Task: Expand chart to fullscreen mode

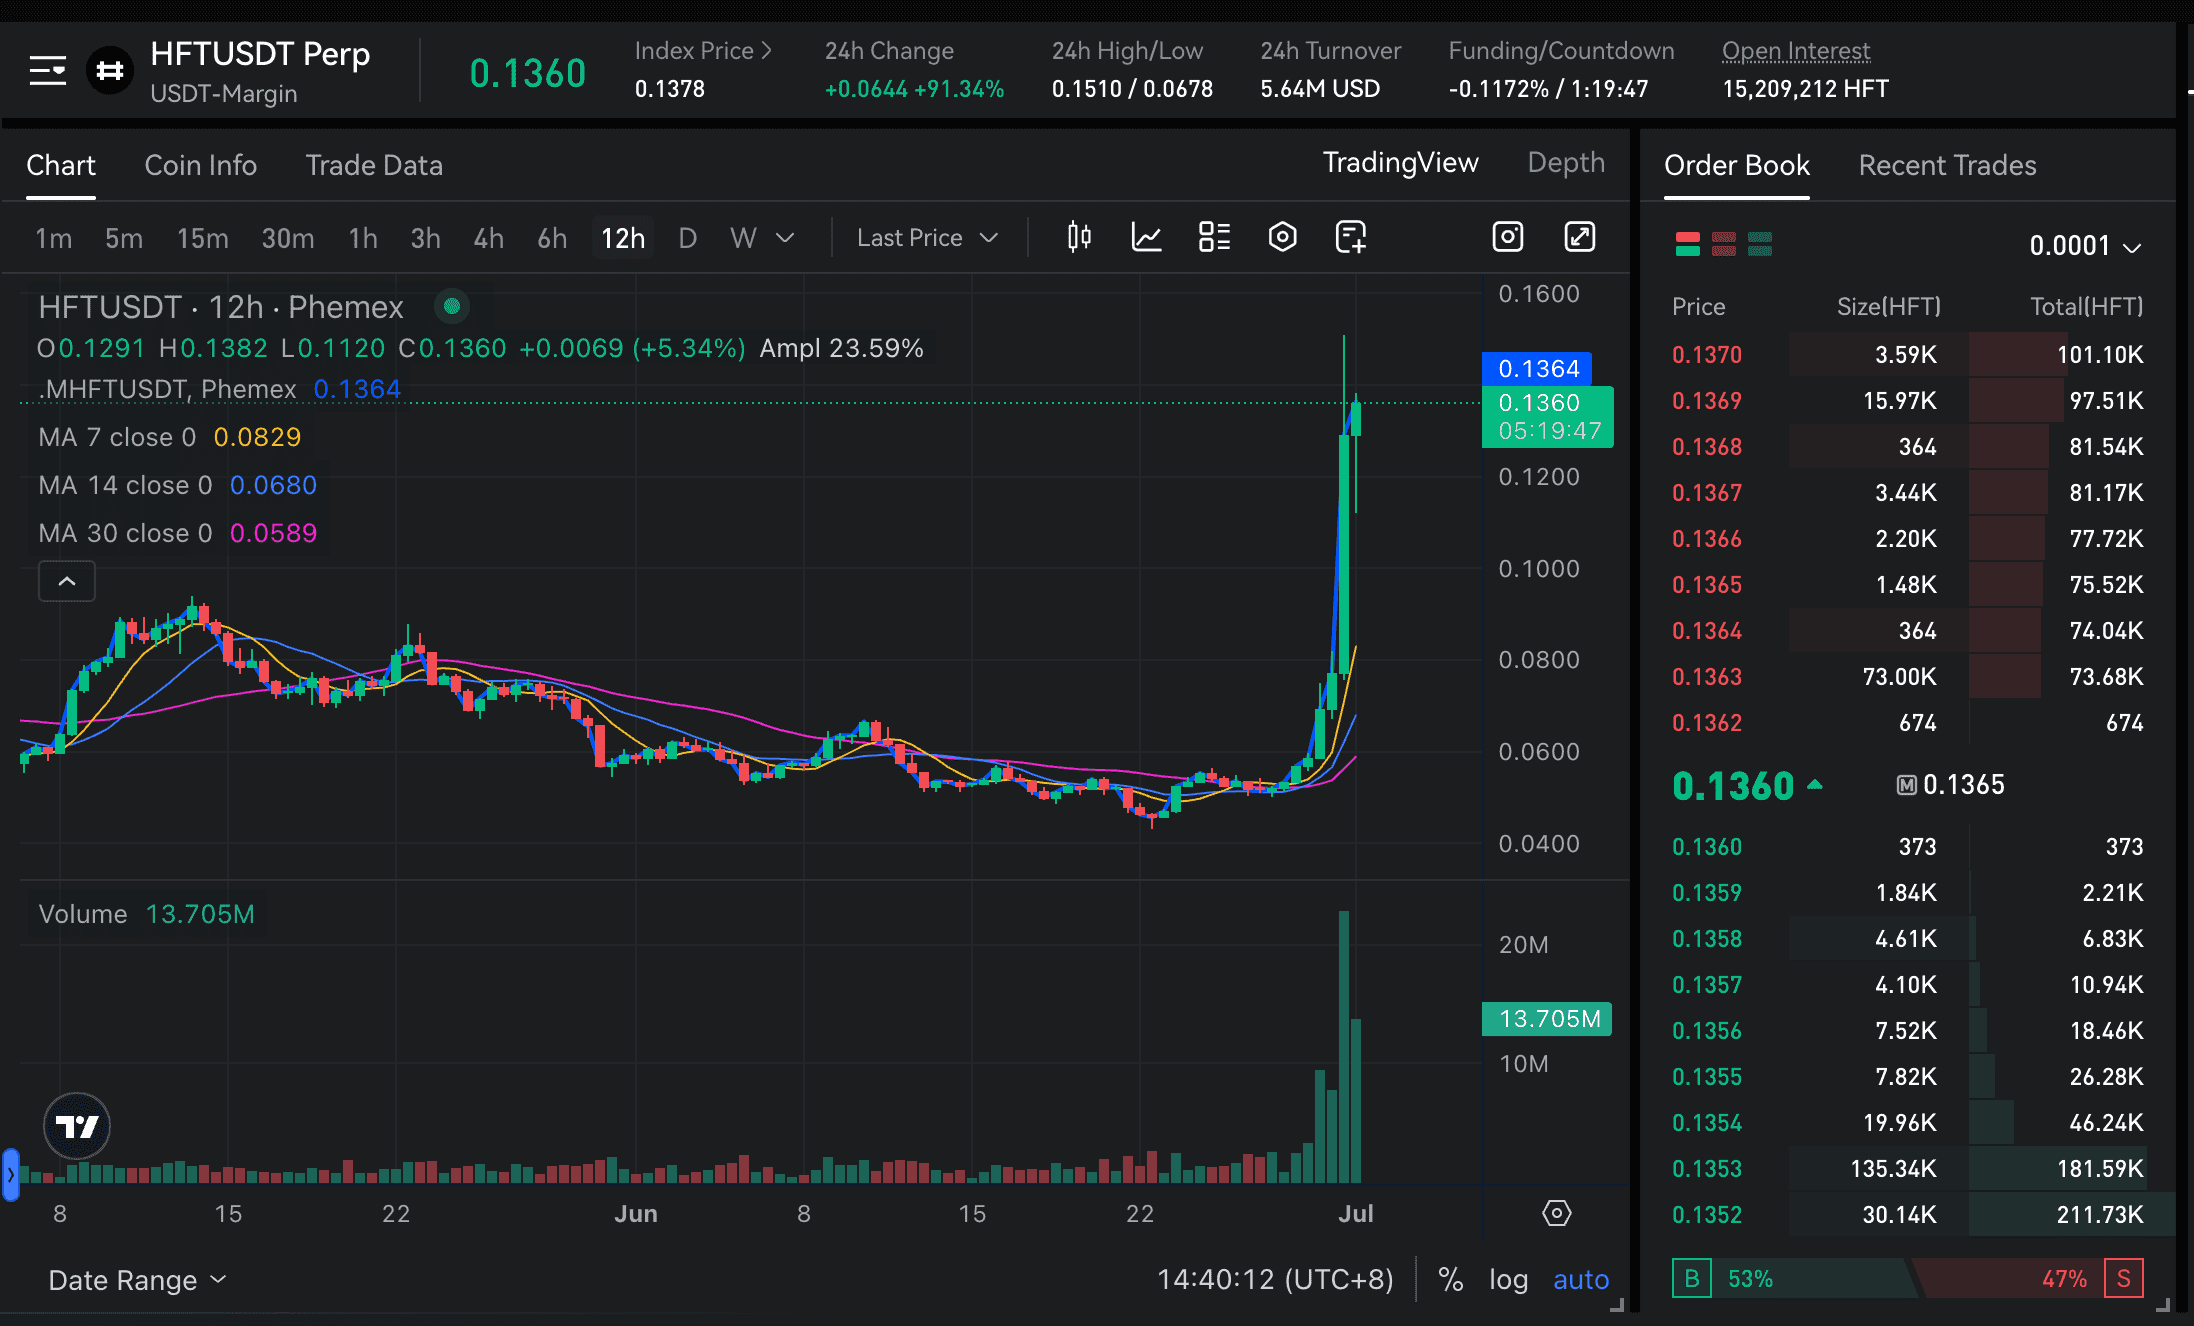Action: [1579, 237]
